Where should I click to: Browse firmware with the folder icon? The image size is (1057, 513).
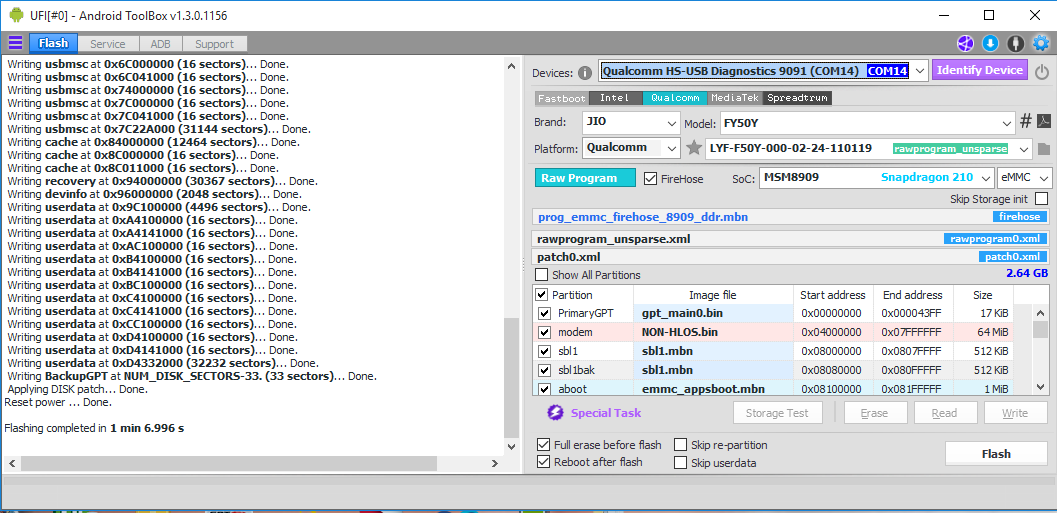pos(1044,148)
